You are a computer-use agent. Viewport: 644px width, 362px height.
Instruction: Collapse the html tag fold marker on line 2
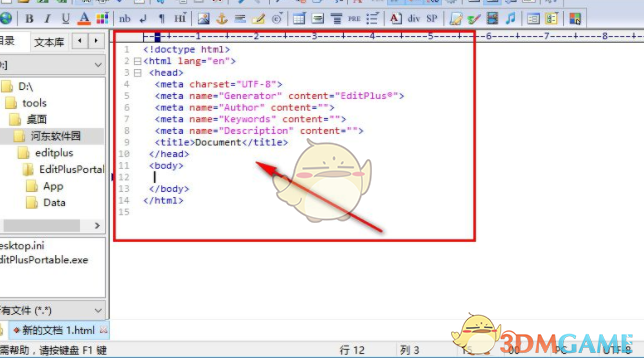pos(138,61)
